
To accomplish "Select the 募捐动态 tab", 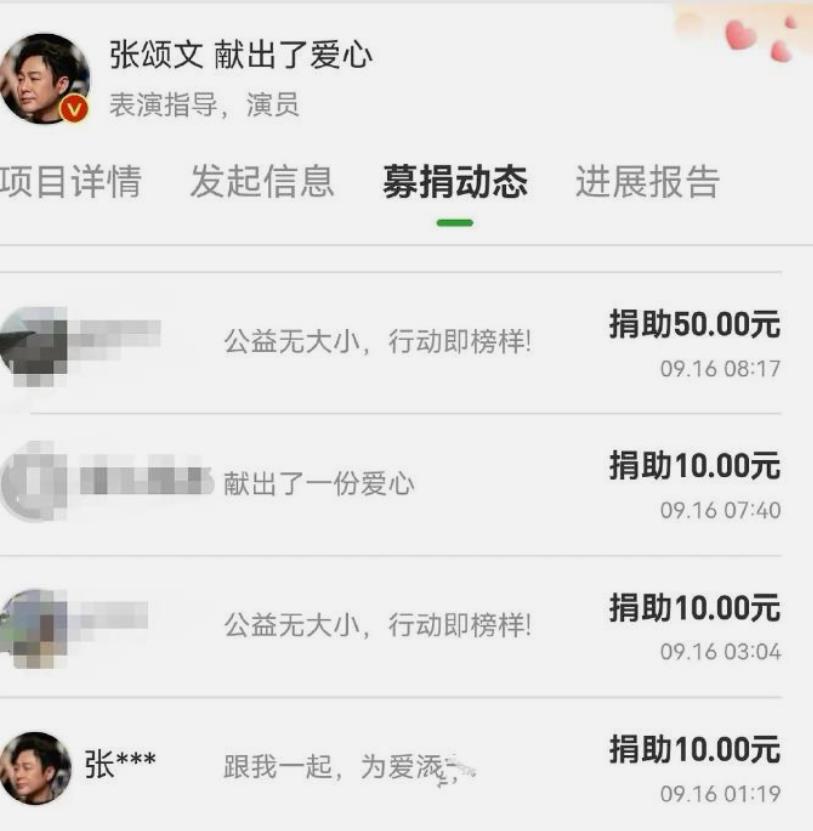I will coord(455,181).
